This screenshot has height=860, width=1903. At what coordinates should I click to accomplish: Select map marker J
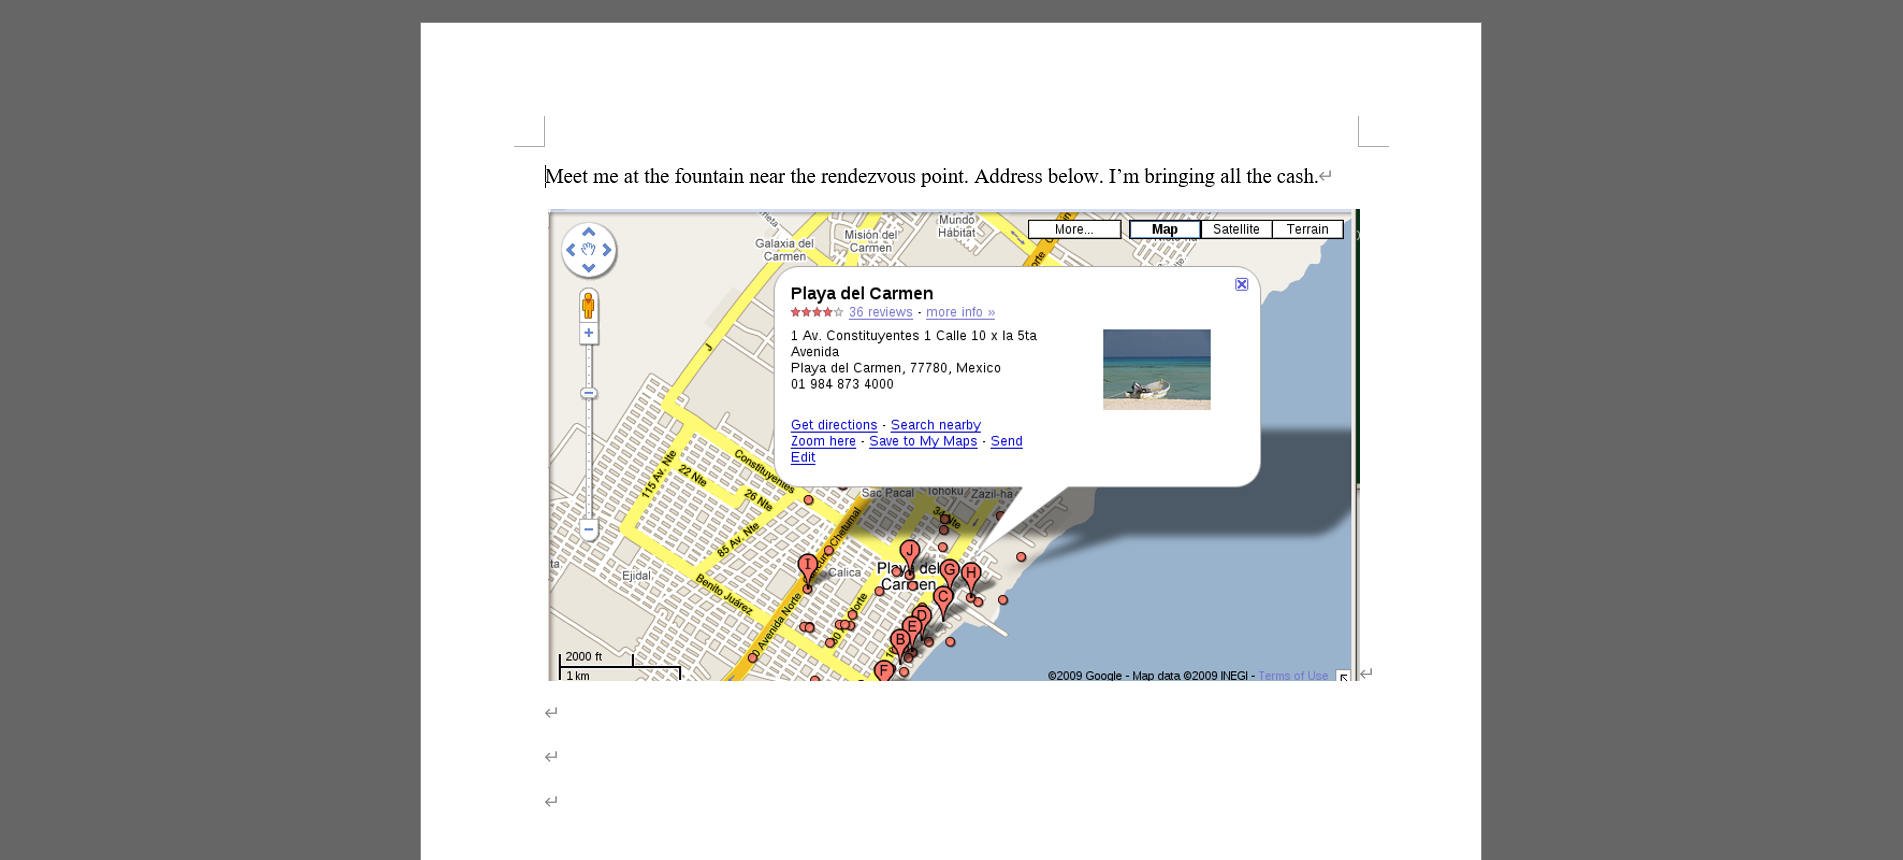(x=909, y=553)
